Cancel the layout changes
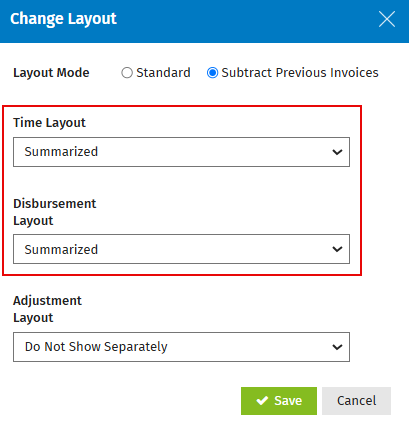The height and width of the screenshot is (427, 409). 356,401
